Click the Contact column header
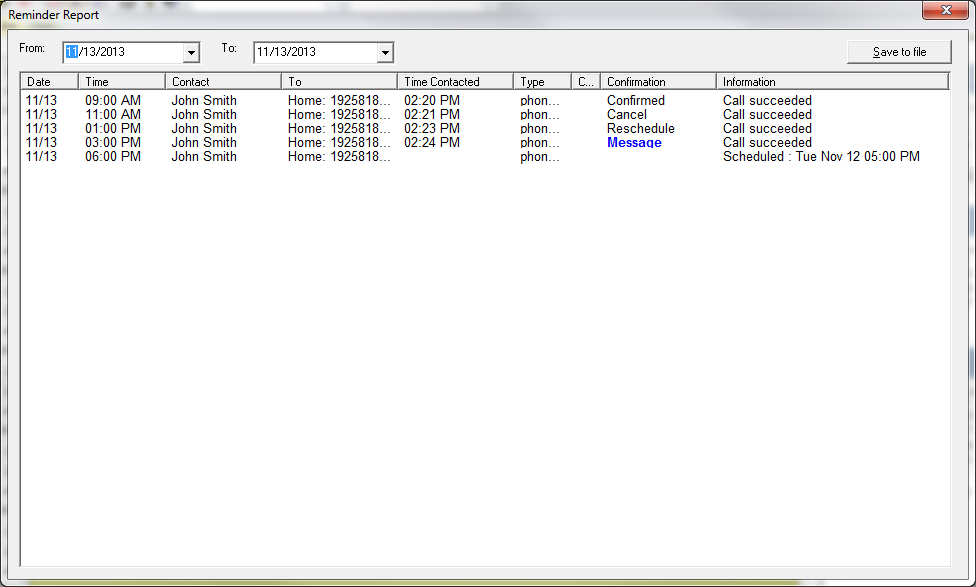 [x=223, y=82]
